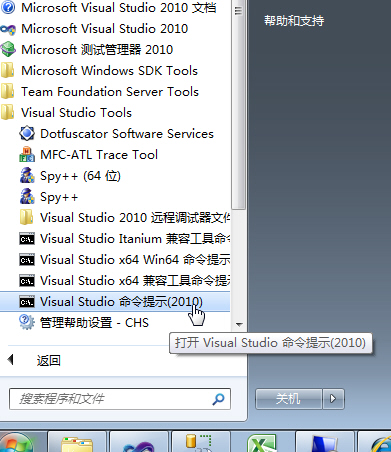Image resolution: width=391 pixels, height=452 pixels.
Task: Click the programs list scrollbar thumb
Action: tap(239, 106)
